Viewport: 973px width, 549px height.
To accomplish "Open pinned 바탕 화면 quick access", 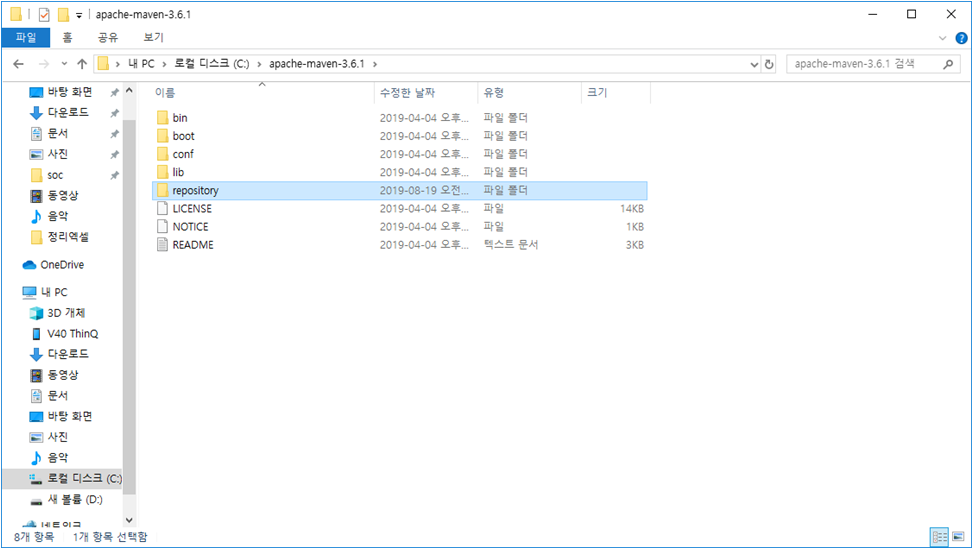I will click(61, 92).
